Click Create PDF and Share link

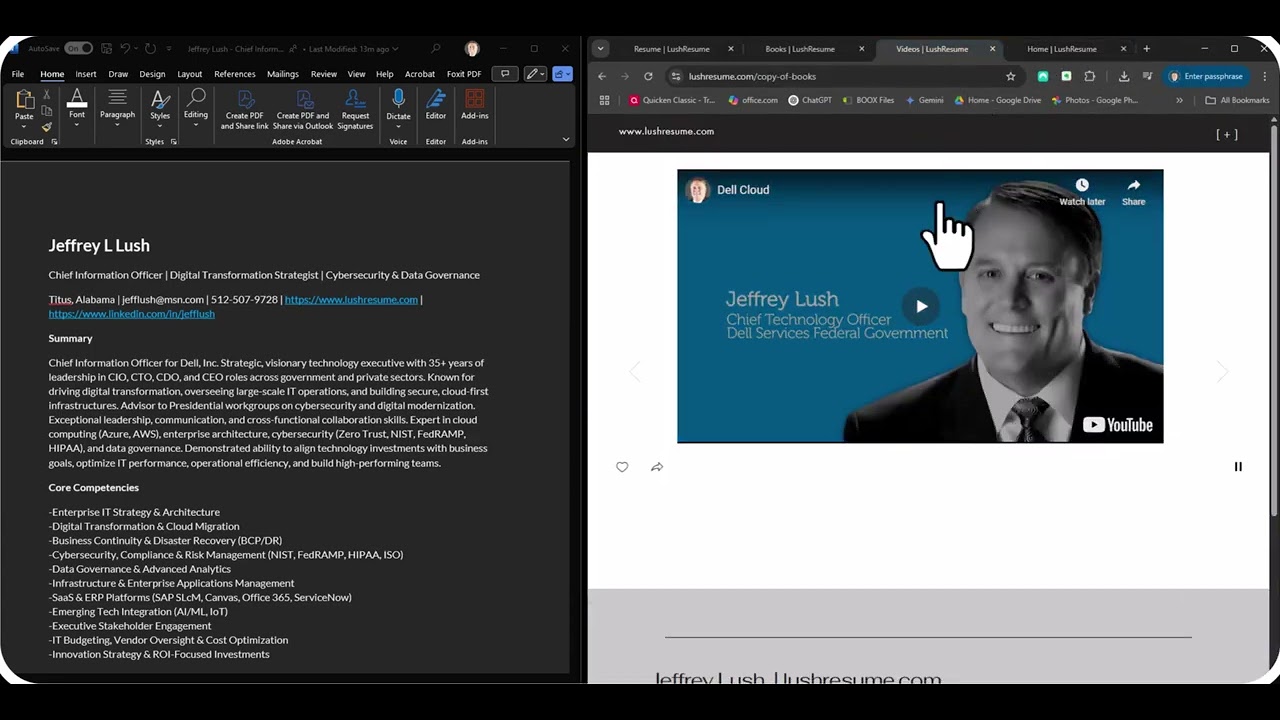click(245, 109)
